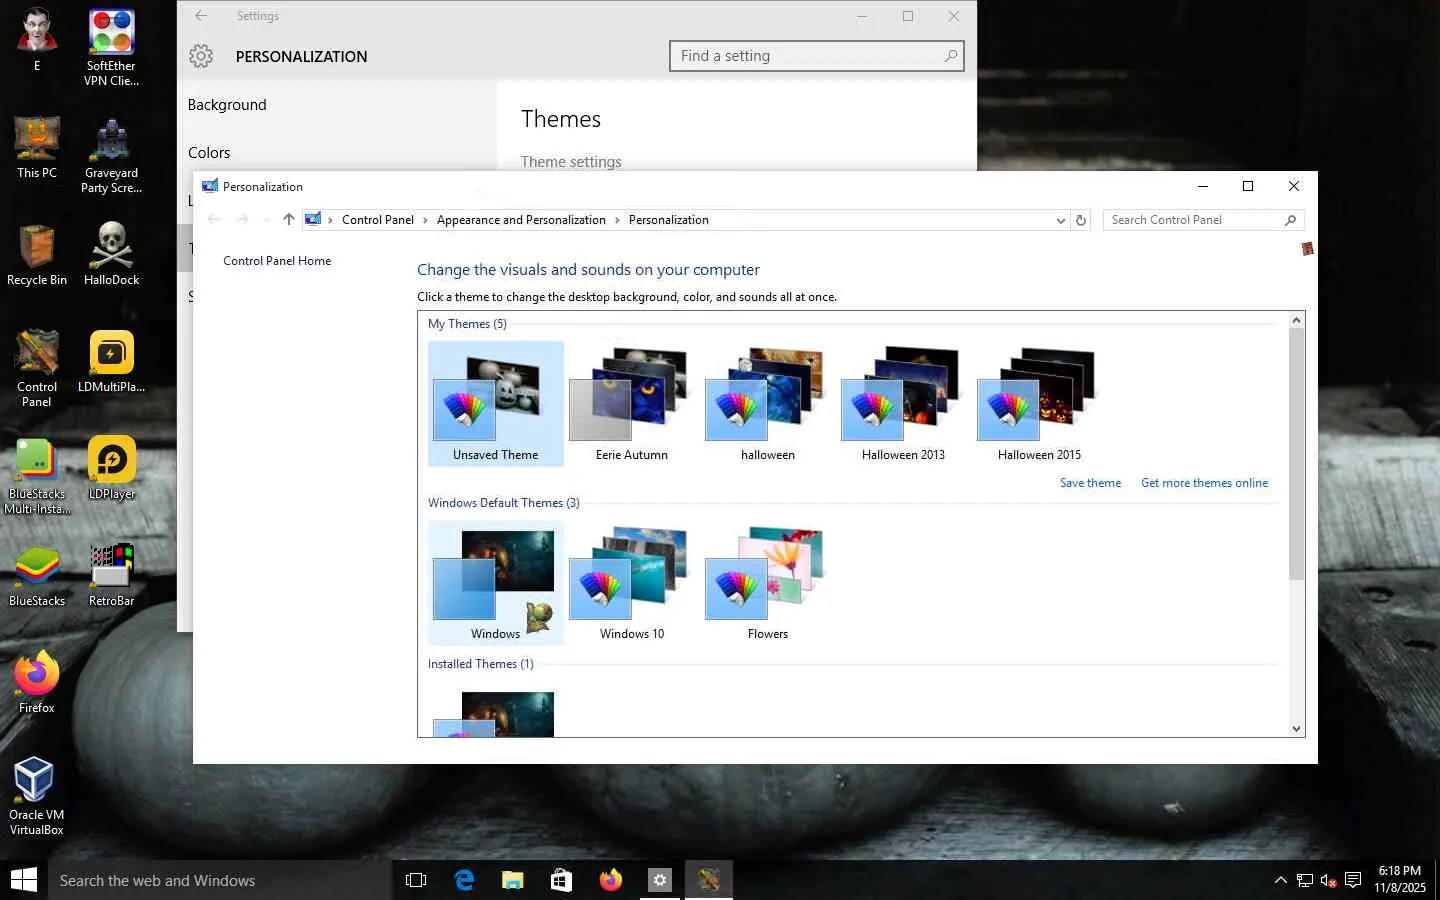Open the recent locations dropdown arrow
Viewport: 1440px width, 900px height.
click(266, 220)
